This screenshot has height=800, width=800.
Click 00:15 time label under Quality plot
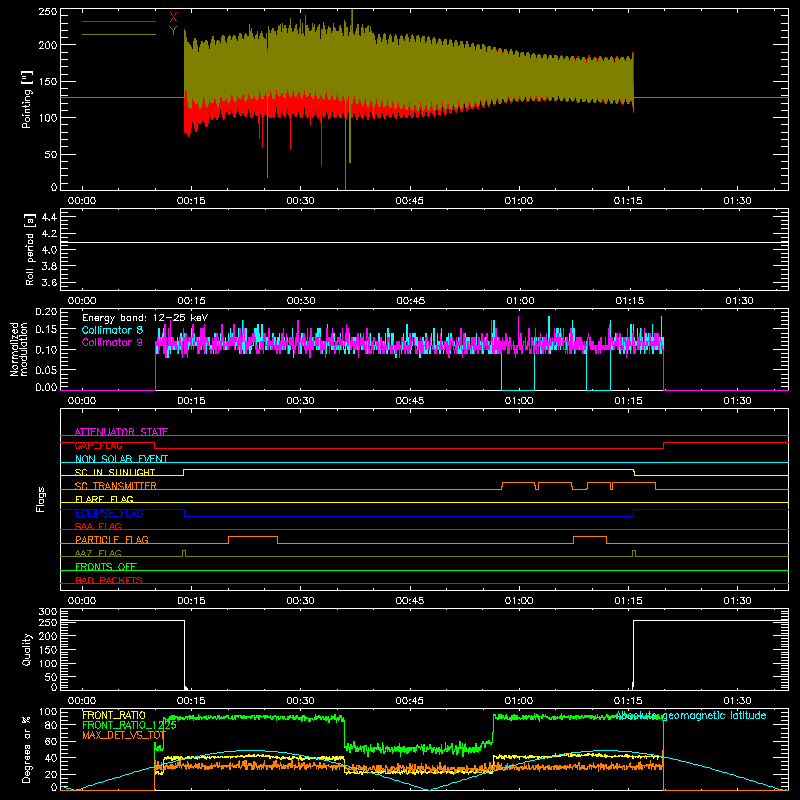click(x=191, y=701)
